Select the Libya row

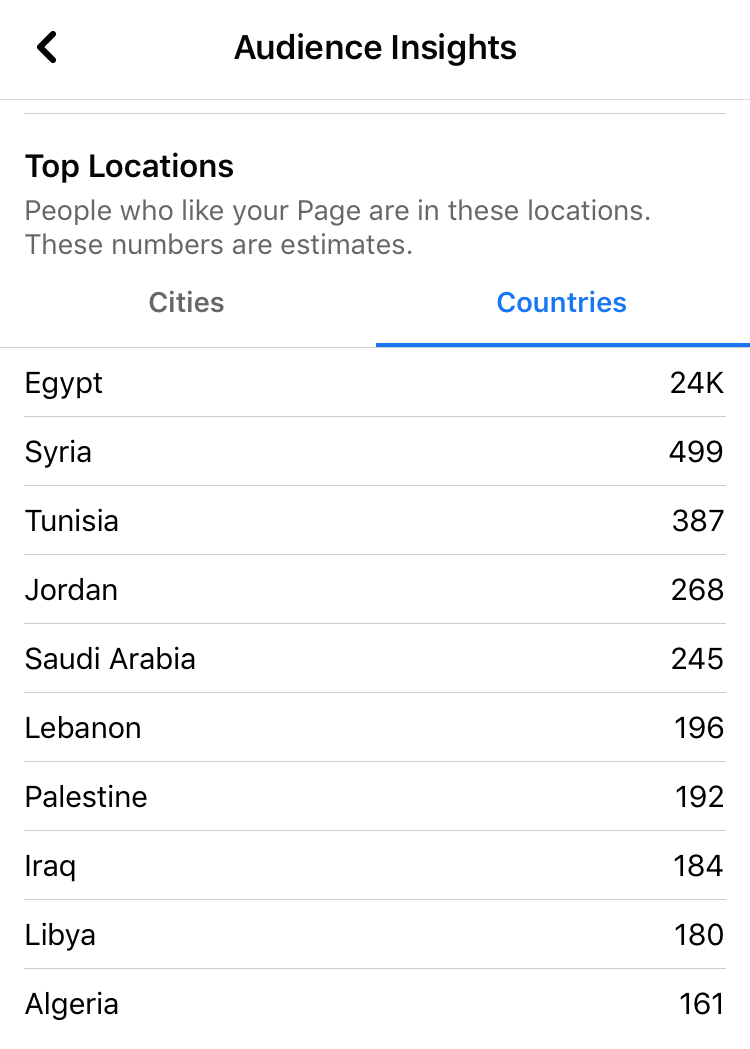click(375, 935)
